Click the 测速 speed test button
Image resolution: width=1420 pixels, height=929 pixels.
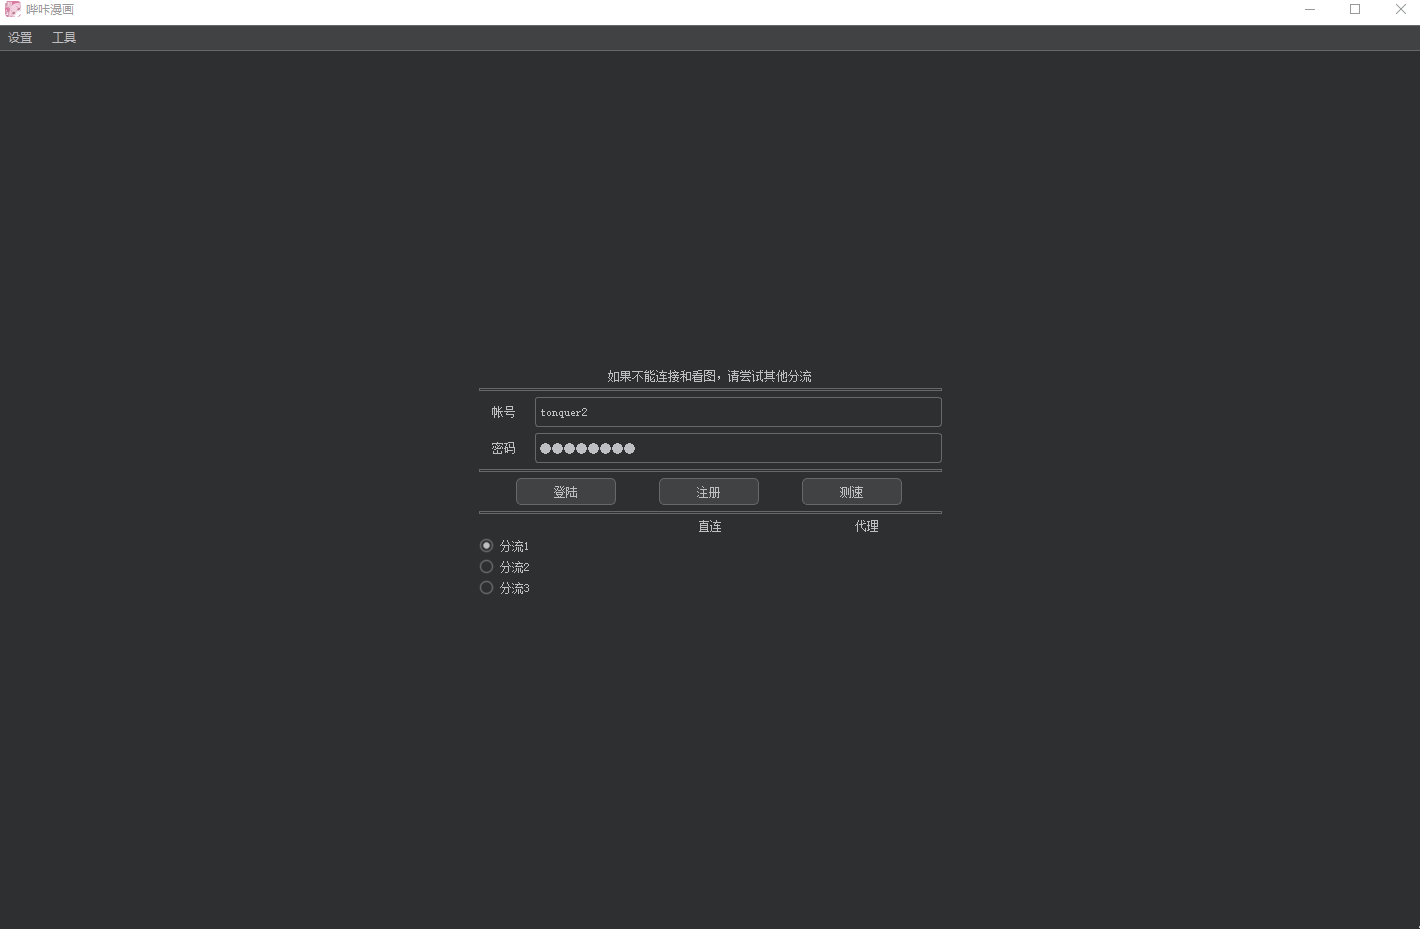[x=852, y=492]
